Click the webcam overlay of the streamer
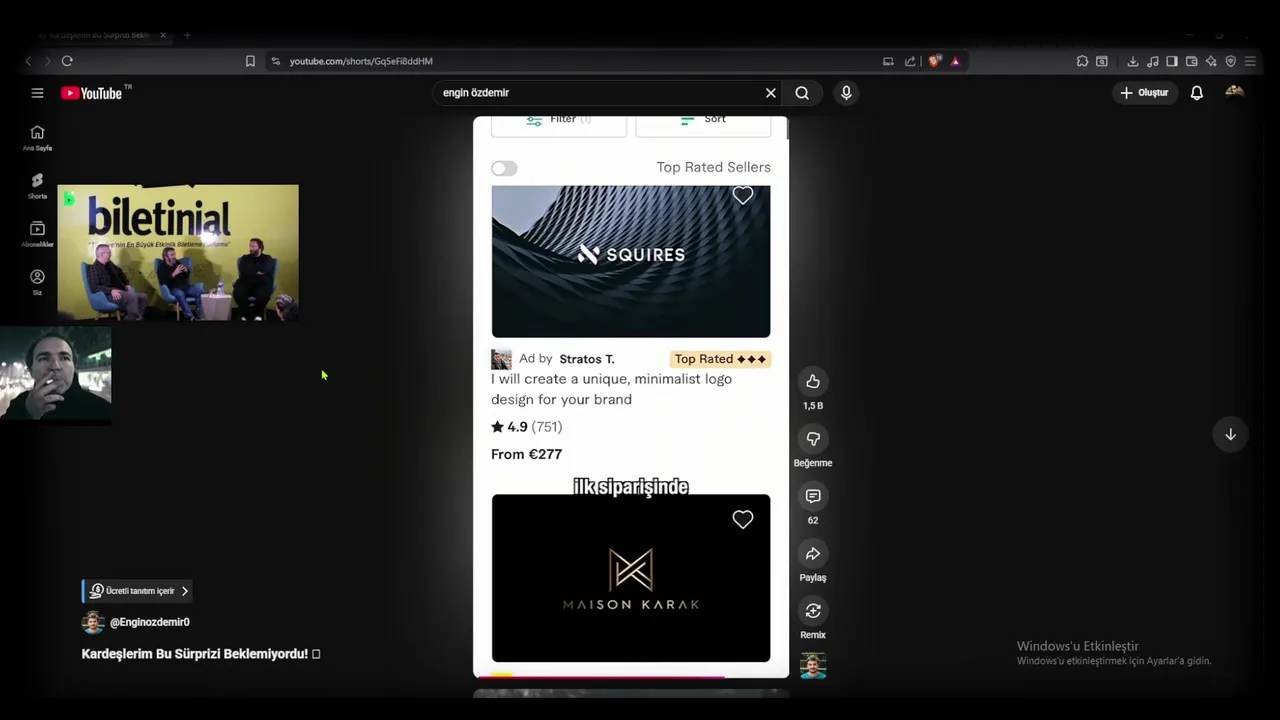 coord(56,374)
